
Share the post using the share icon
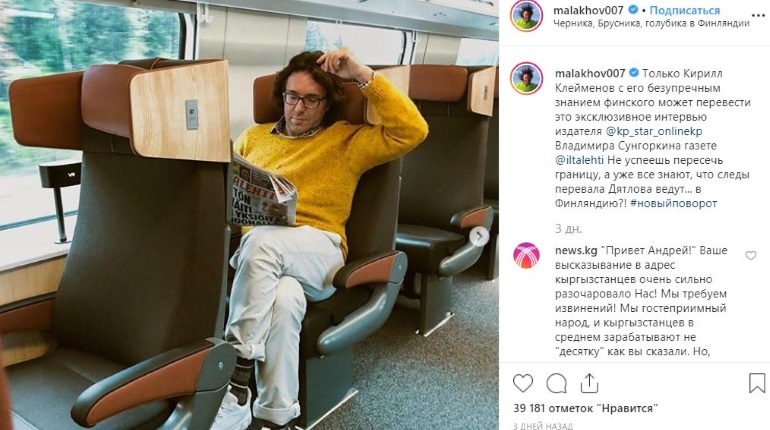589,383
